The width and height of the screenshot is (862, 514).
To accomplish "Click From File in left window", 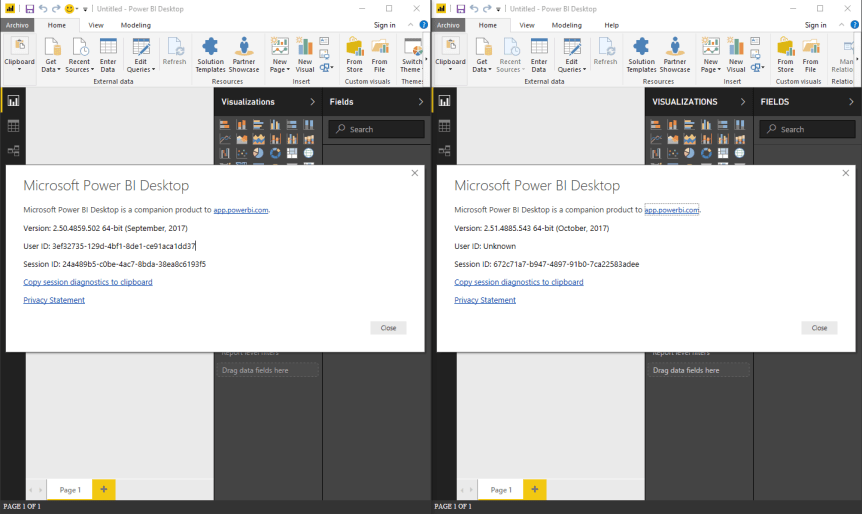I will [379, 55].
